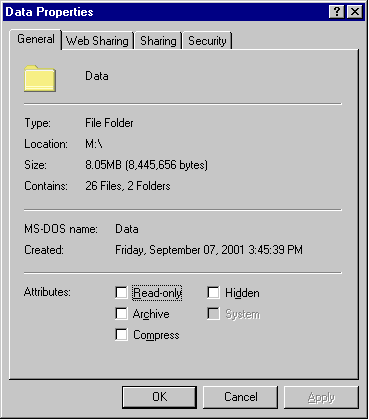Check the Archive attribute box
Screen dimensions: 369x420
click(x=121, y=314)
